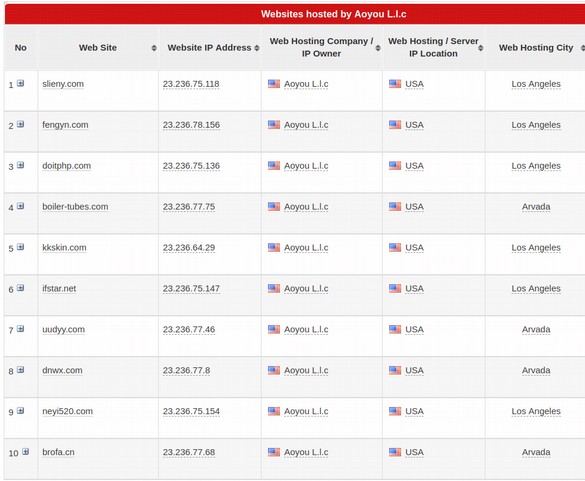The image size is (585, 481).
Task: Click IP address 23.236.77.75
Action: coord(189,207)
